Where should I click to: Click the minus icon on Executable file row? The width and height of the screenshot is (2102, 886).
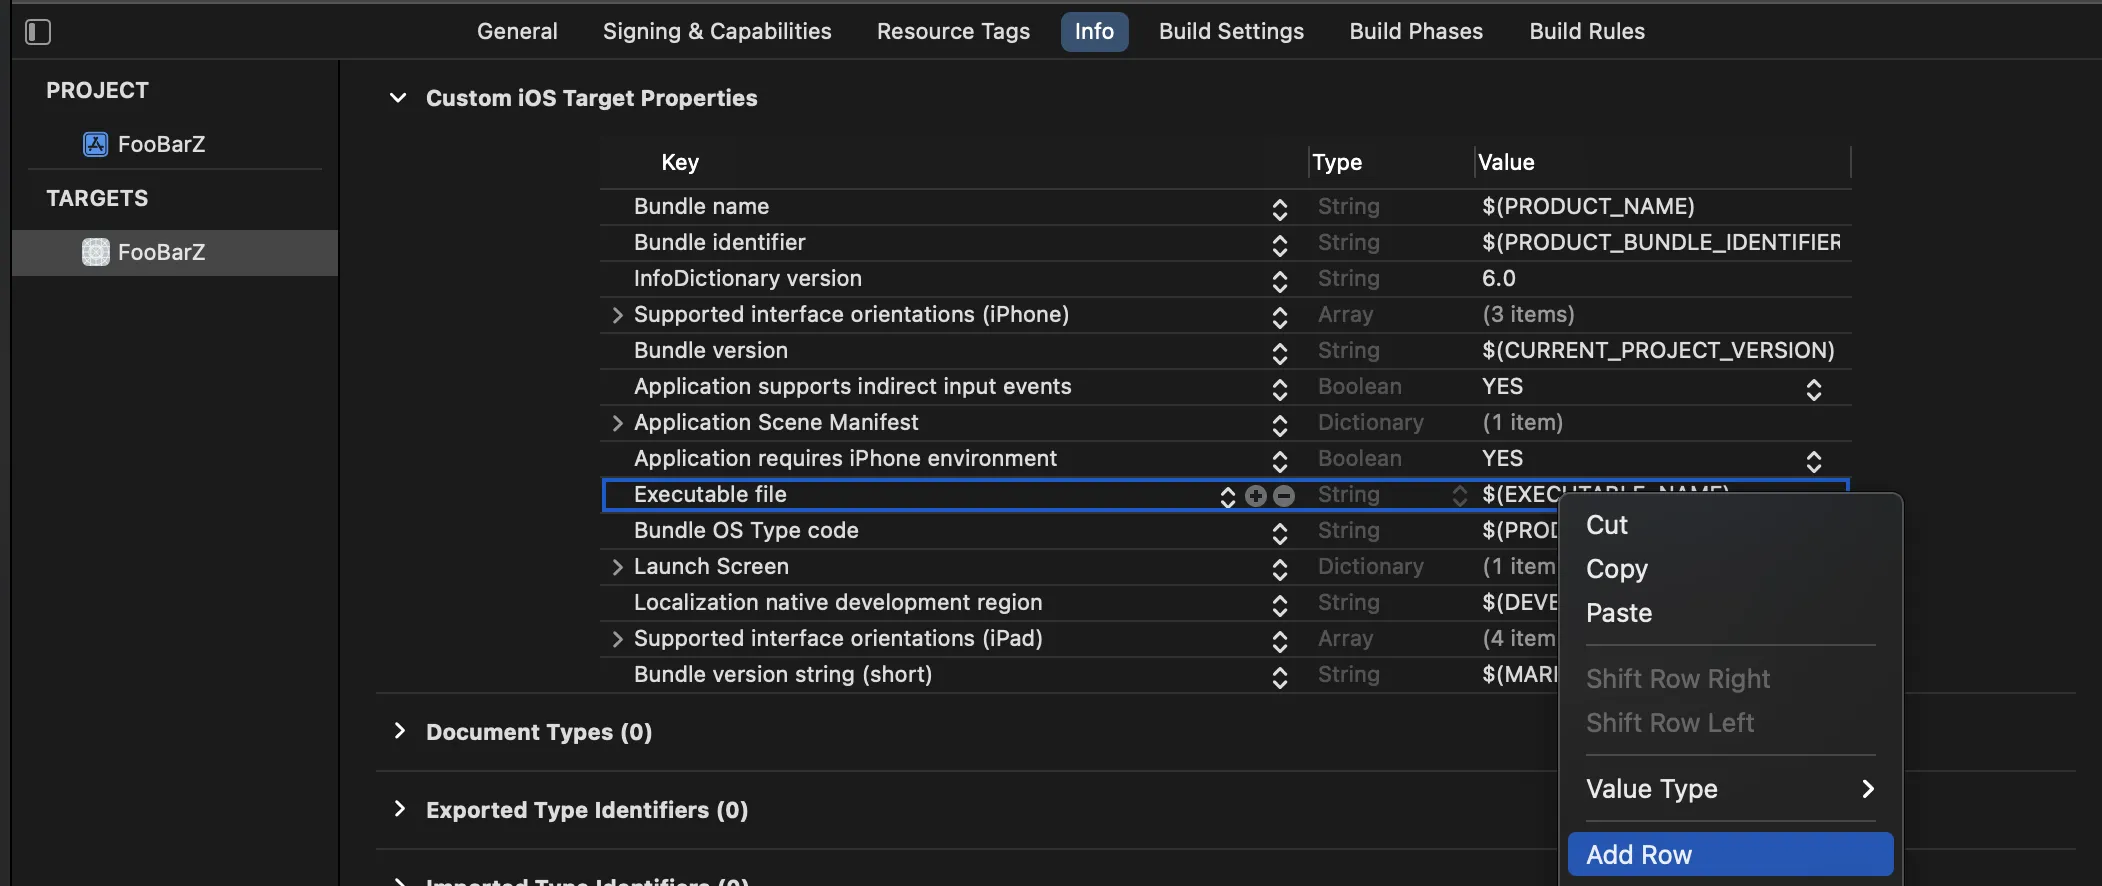pyautogui.click(x=1284, y=496)
